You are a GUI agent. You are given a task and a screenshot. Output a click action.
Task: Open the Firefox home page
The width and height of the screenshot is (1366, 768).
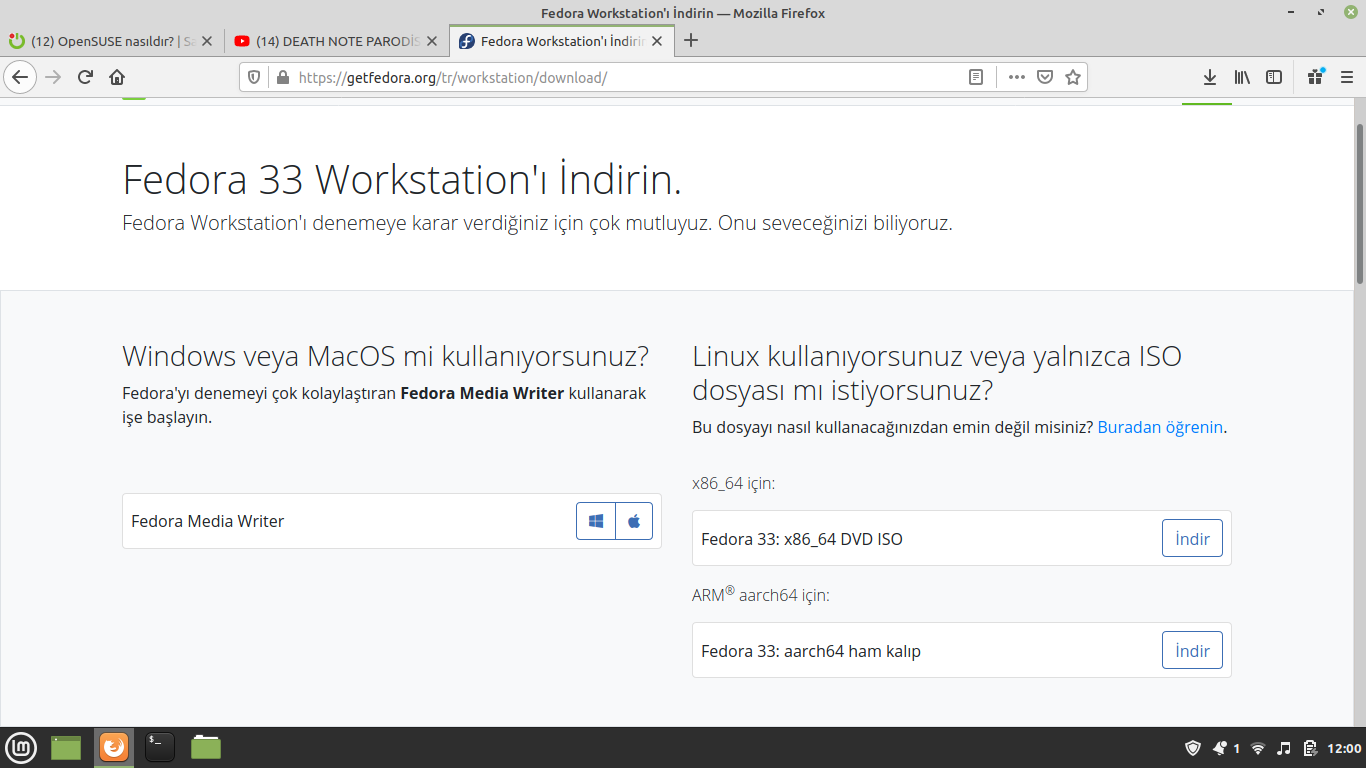coord(117,77)
